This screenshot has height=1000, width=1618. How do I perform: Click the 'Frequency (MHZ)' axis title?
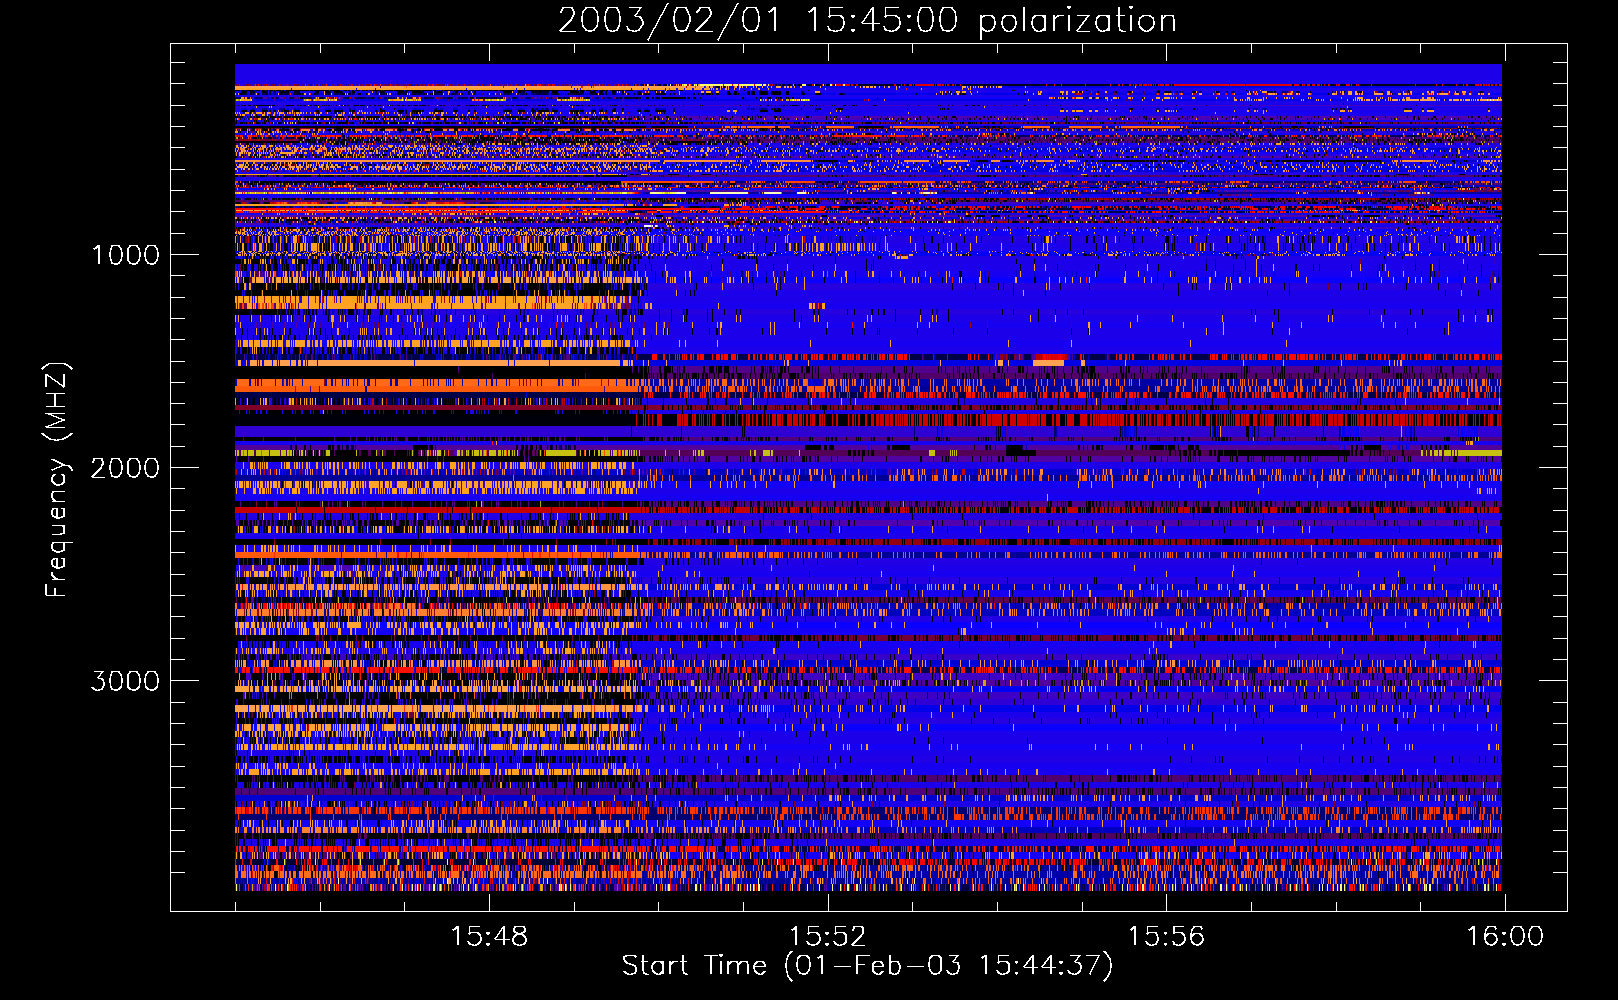point(56,480)
